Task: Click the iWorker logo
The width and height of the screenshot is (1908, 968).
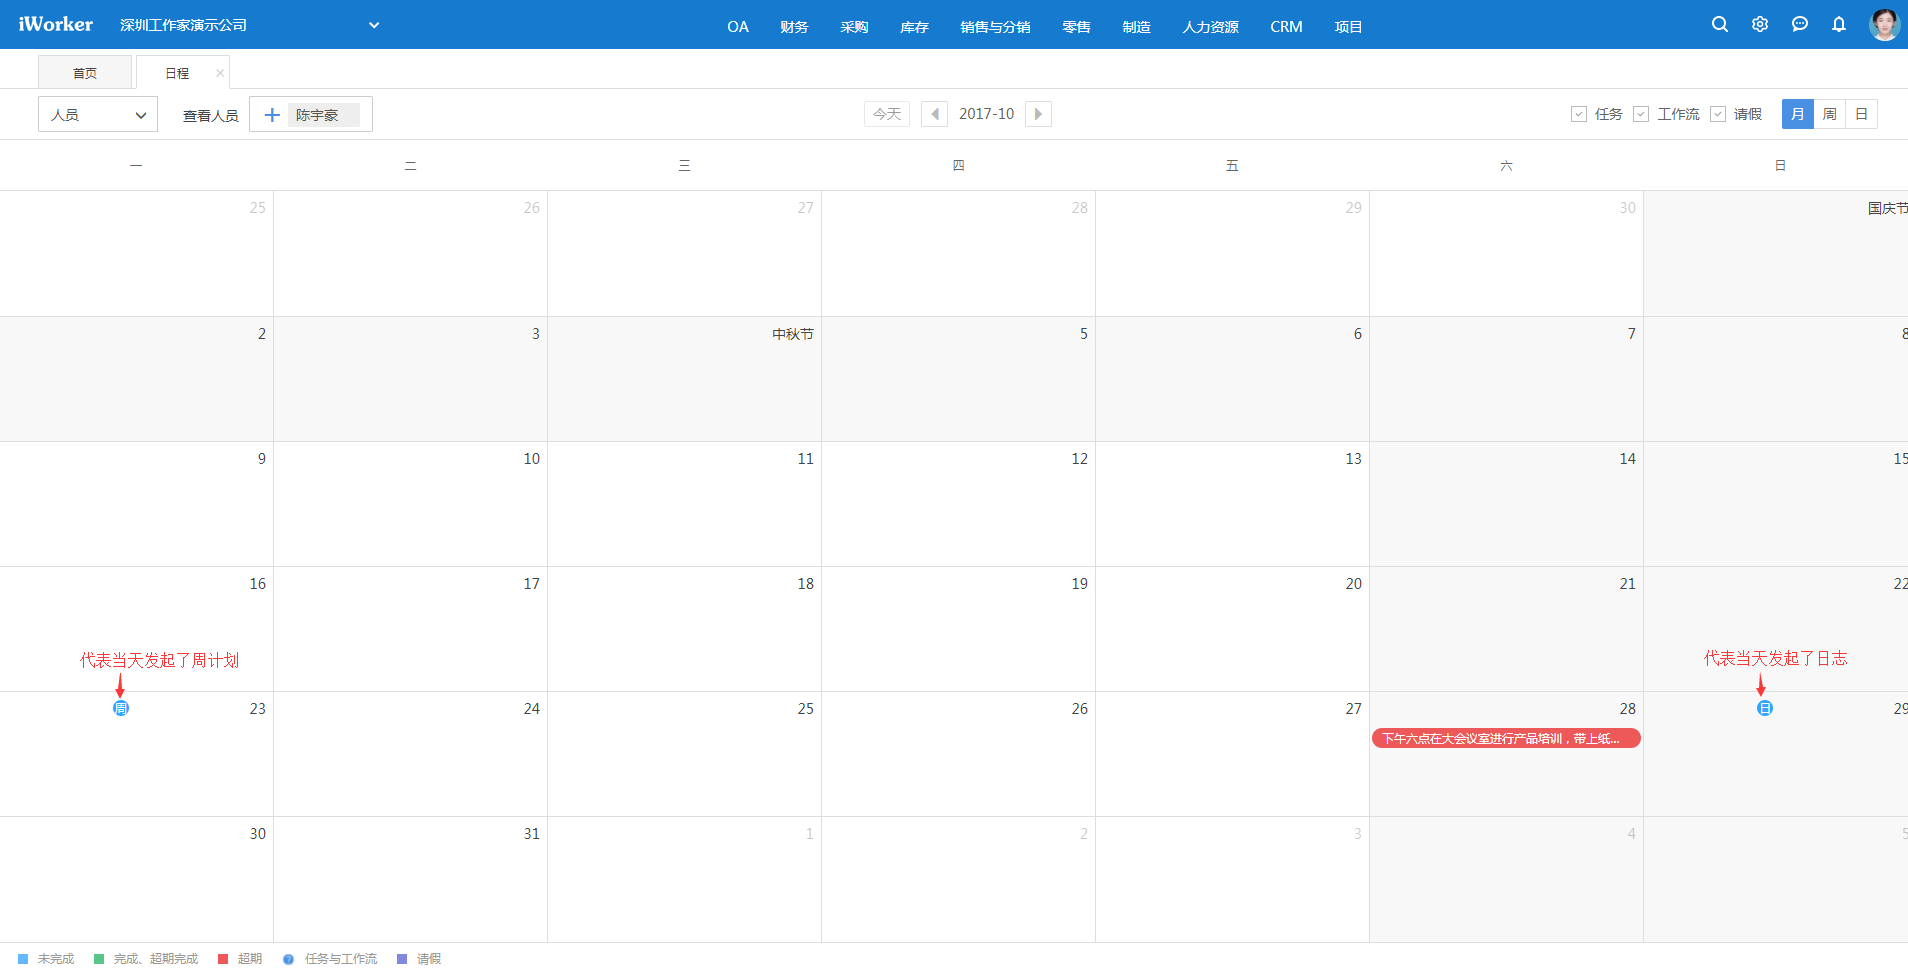Action: click(x=56, y=24)
